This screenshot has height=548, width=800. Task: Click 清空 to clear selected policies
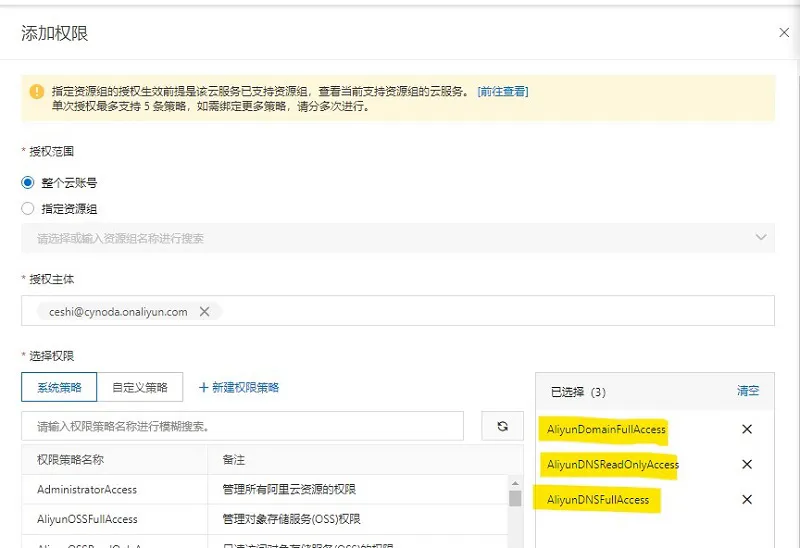[748, 391]
